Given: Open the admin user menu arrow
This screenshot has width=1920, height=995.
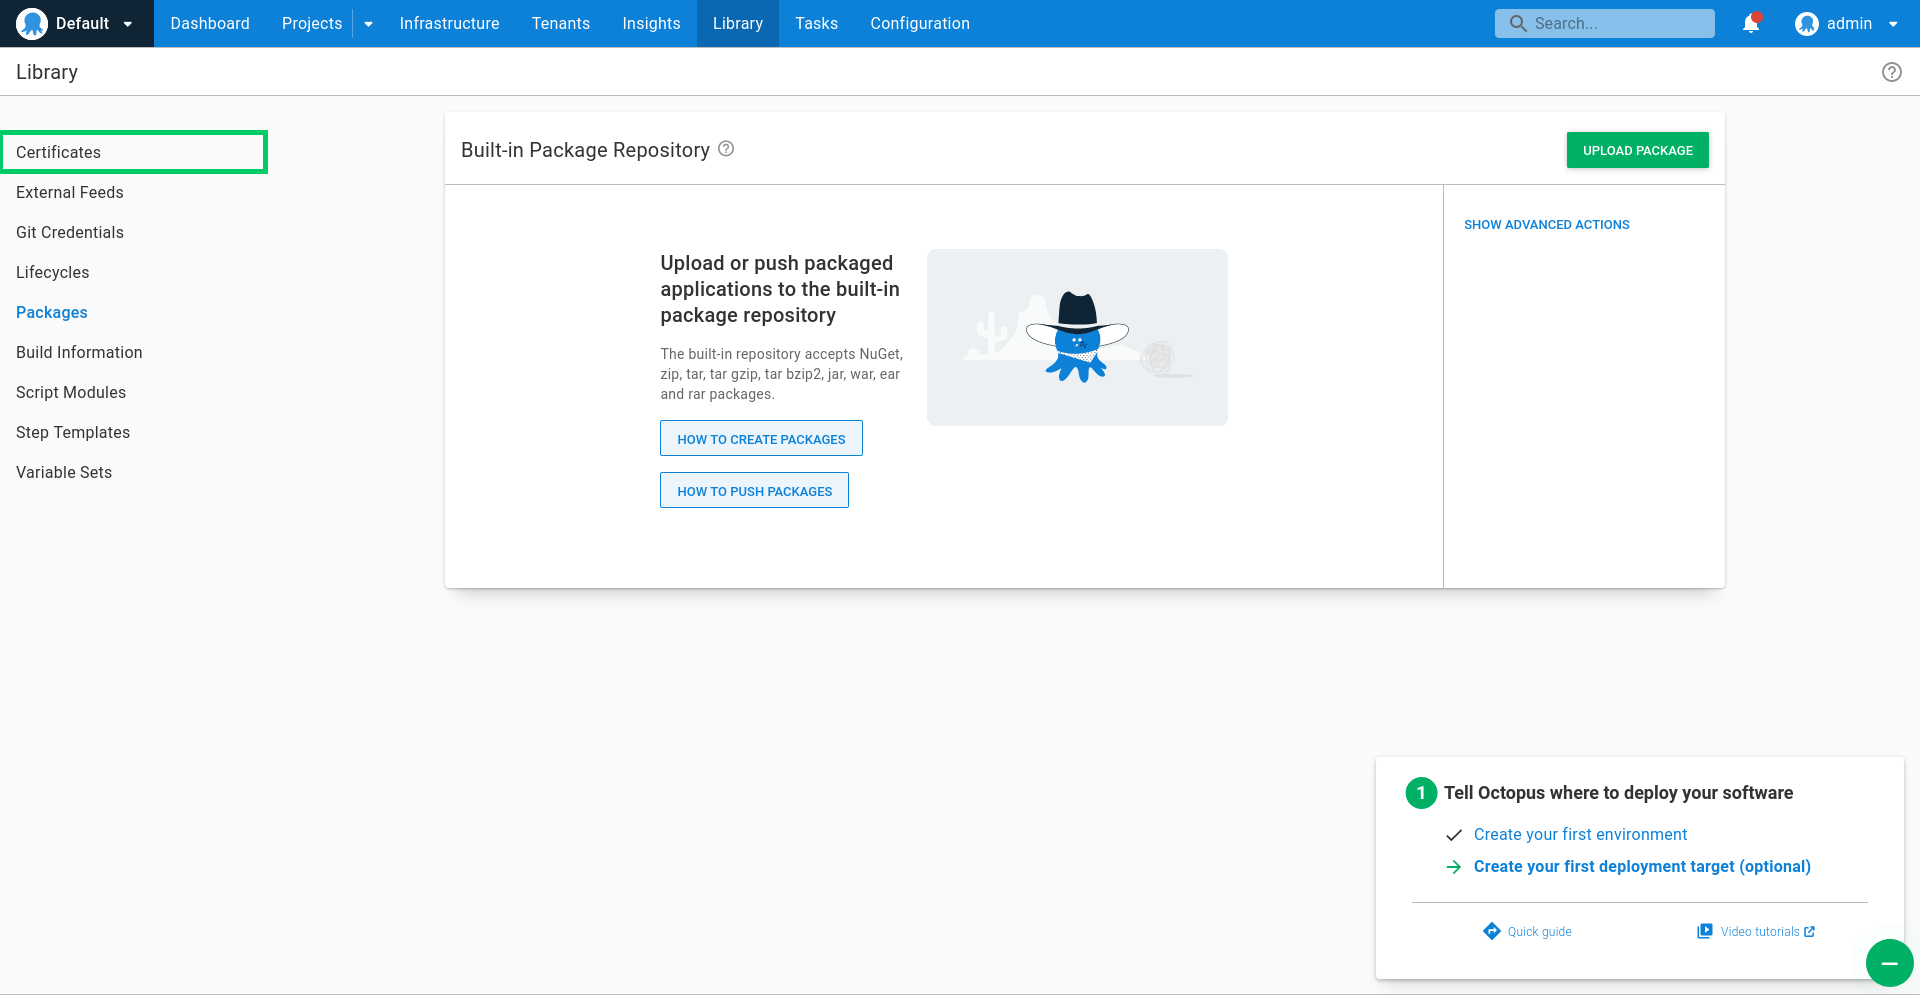Looking at the screenshot, I should tap(1893, 24).
